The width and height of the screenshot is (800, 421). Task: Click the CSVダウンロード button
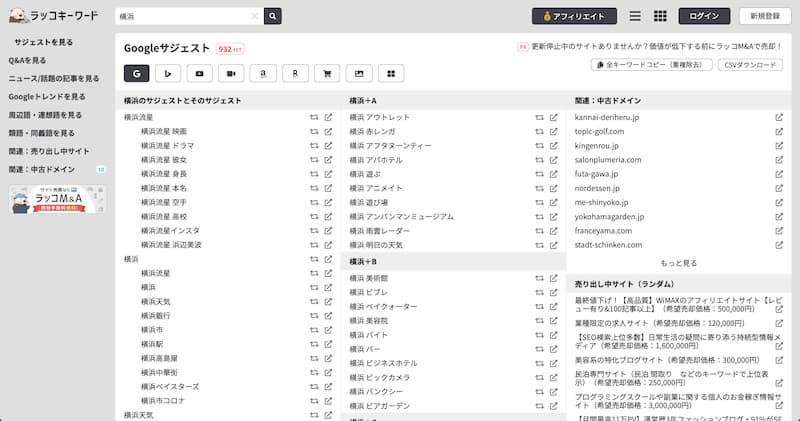tap(750, 65)
